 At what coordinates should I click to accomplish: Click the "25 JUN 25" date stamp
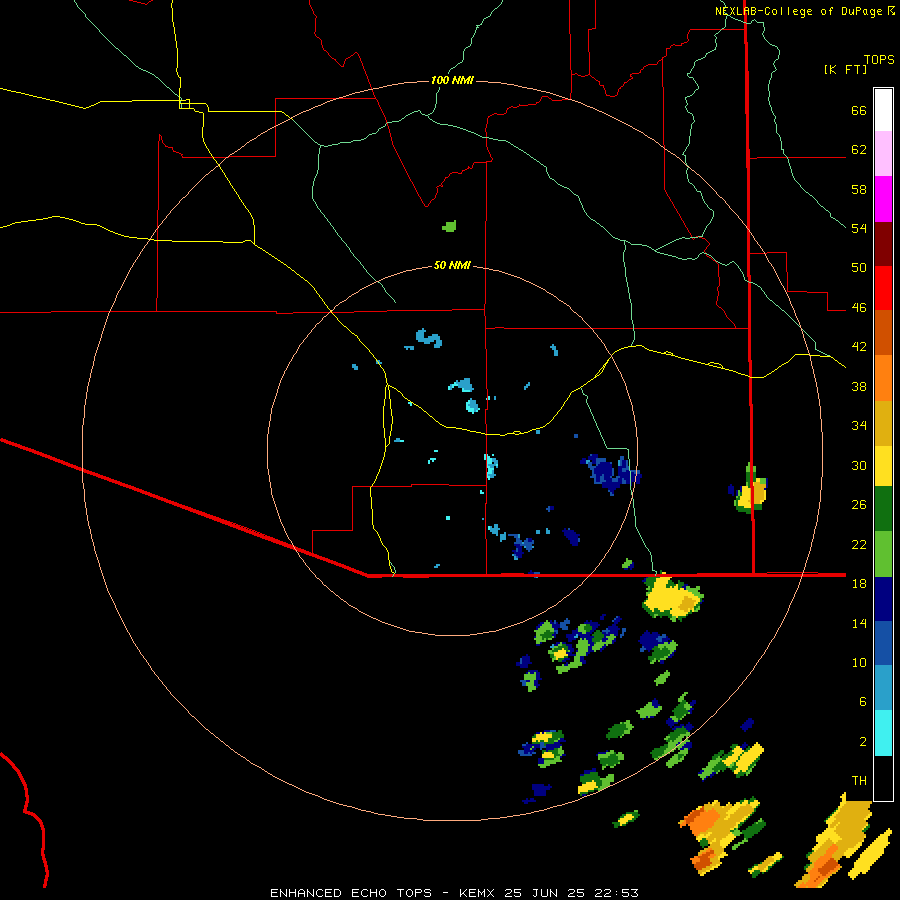[545, 893]
